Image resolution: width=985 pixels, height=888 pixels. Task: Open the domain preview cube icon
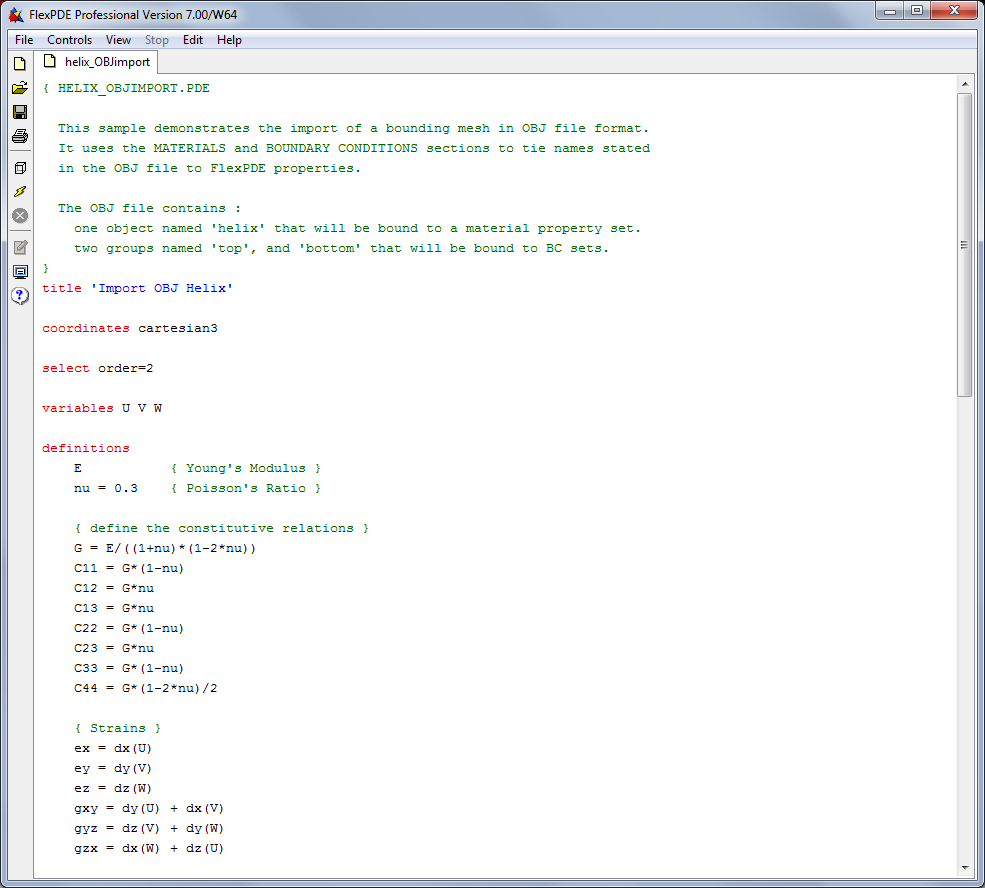(19, 167)
